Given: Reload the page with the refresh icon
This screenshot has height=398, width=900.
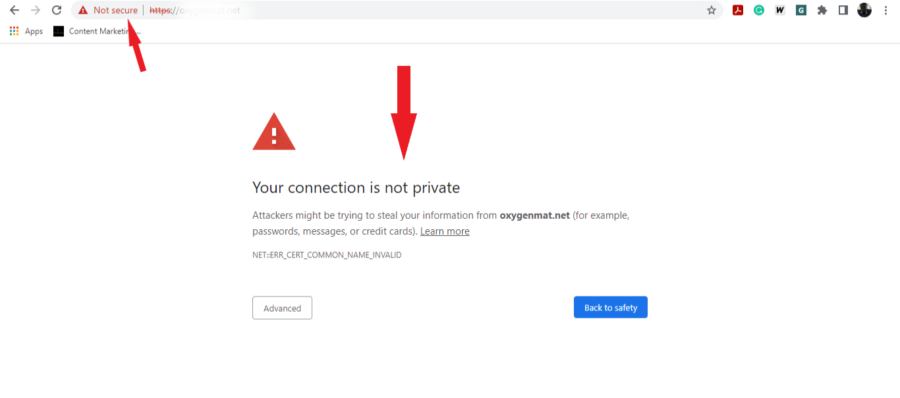Looking at the screenshot, I should (x=56, y=10).
